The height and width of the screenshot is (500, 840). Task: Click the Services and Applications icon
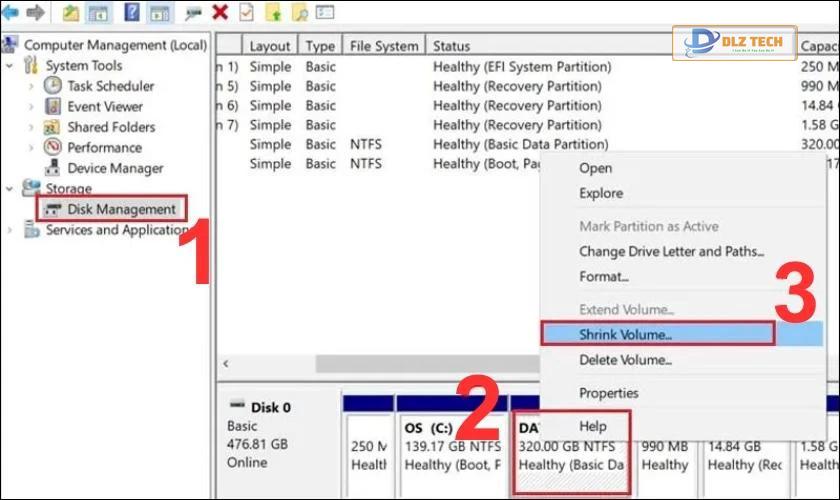tap(32, 230)
